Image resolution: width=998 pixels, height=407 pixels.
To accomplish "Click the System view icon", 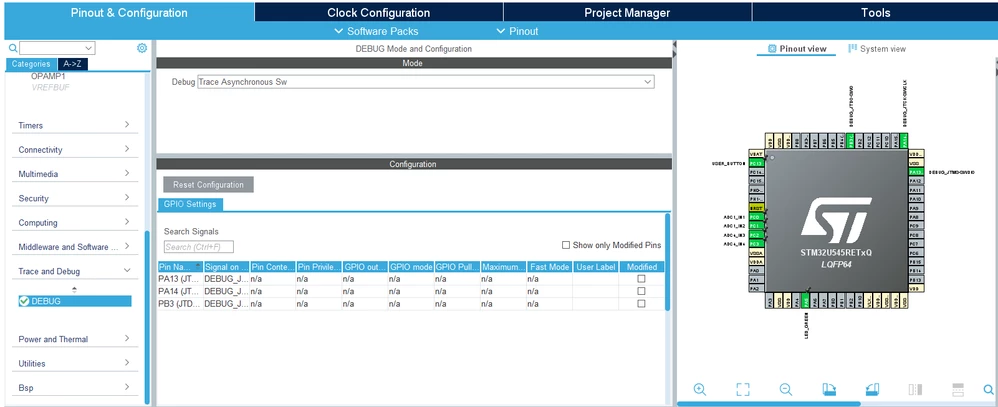I will [x=852, y=48].
